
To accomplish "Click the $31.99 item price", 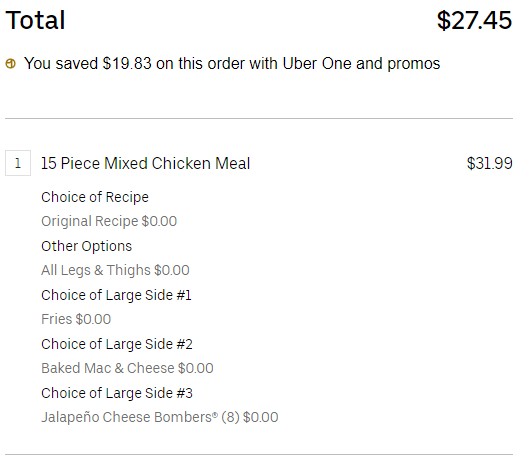I will click(x=490, y=164).
